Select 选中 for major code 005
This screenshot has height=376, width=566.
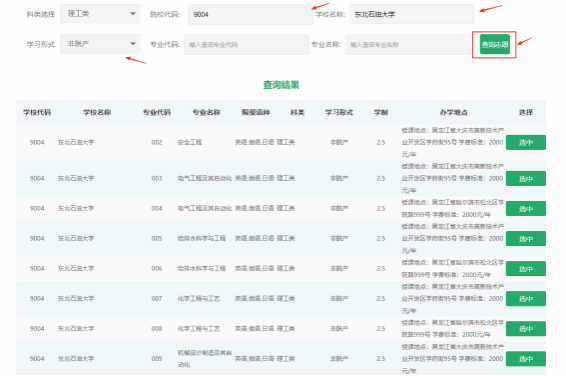coord(526,239)
